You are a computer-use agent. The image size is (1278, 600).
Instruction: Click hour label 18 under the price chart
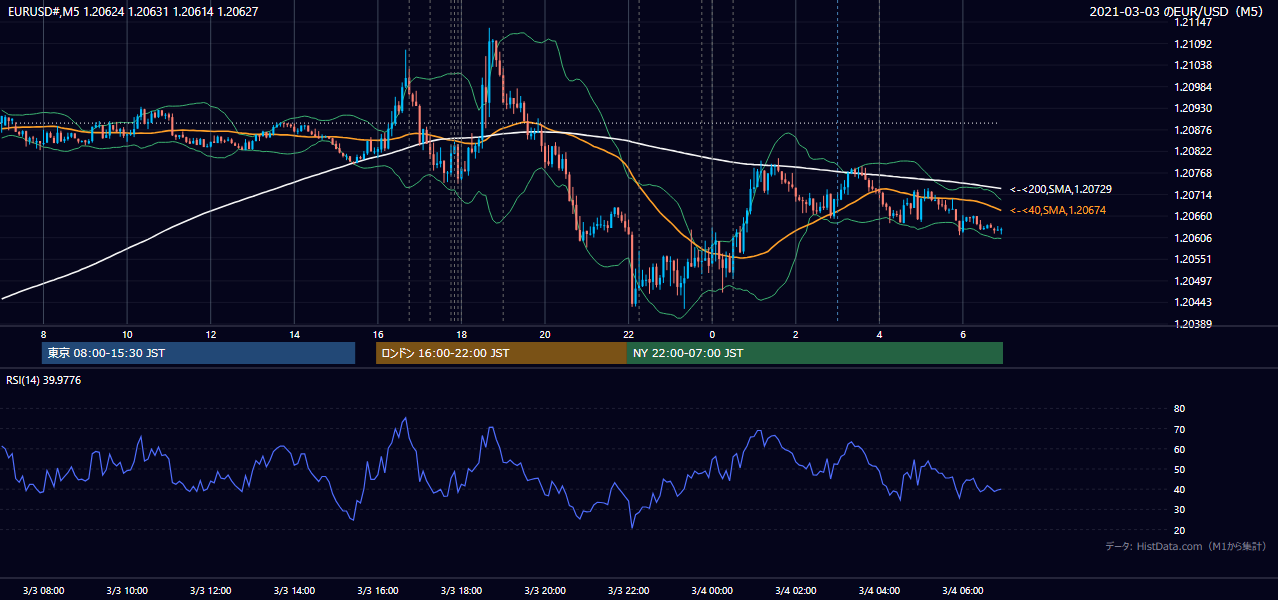point(461,334)
